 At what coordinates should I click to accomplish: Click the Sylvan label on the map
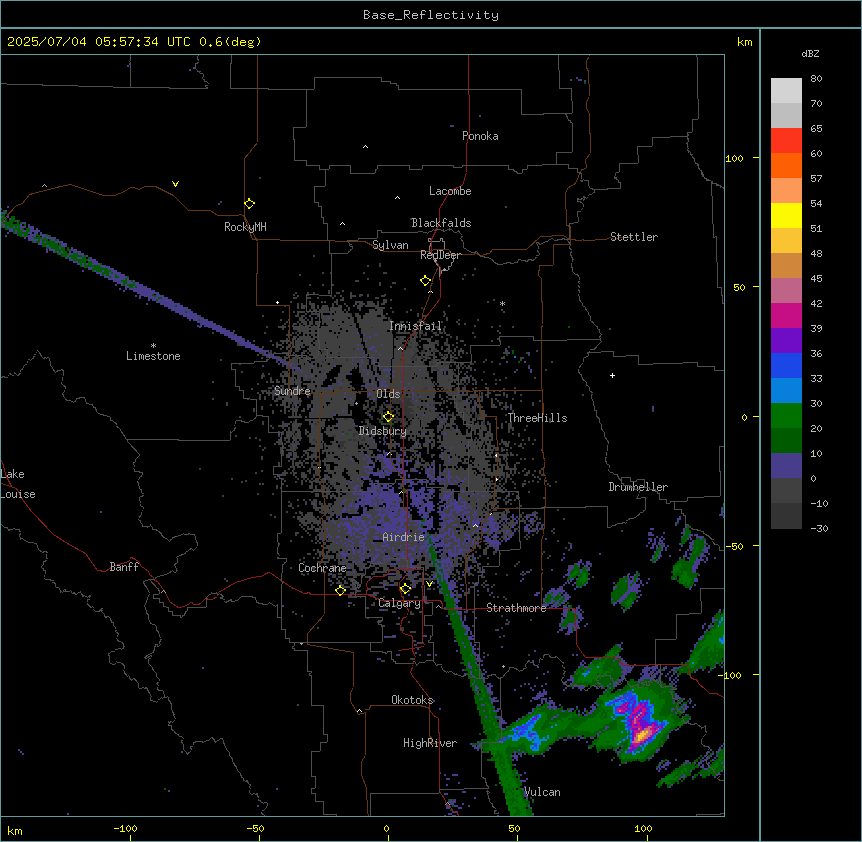(x=390, y=245)
